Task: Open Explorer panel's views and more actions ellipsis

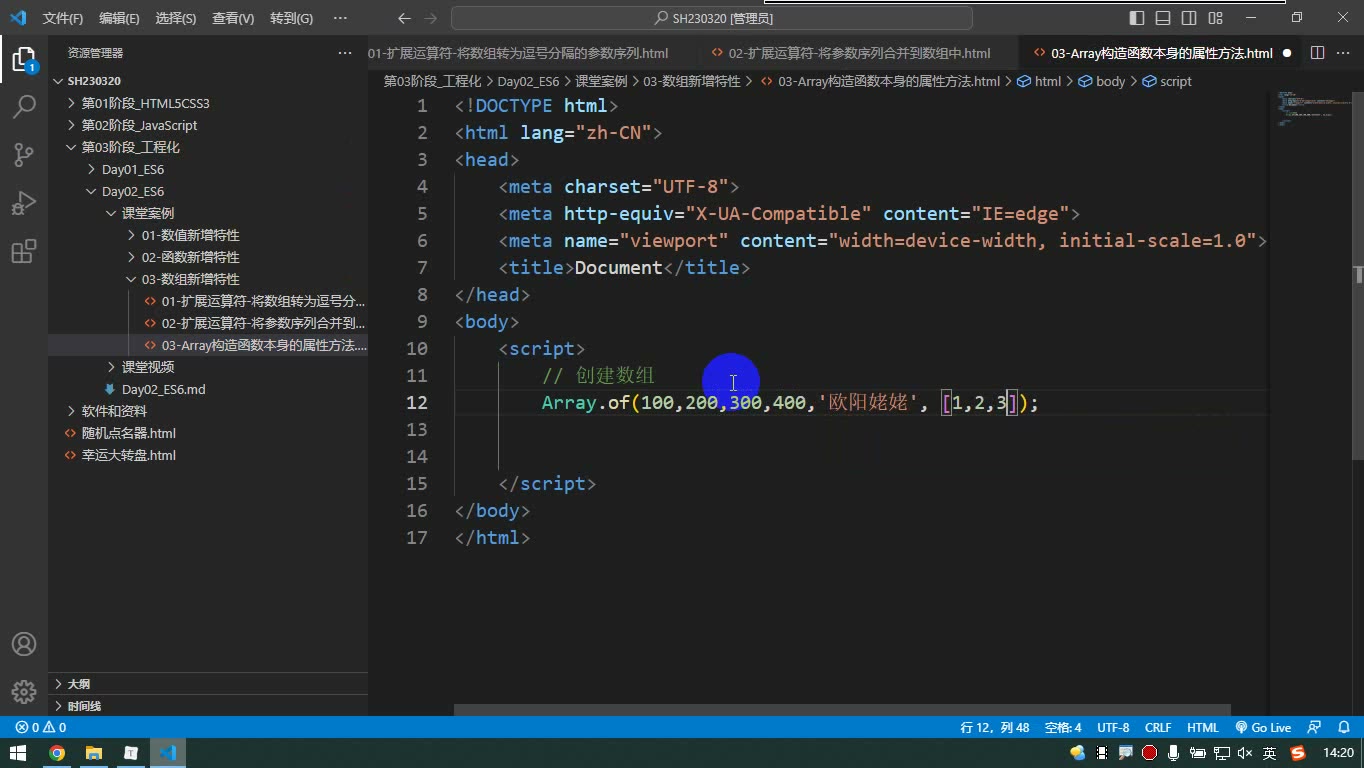Action: 345,53
